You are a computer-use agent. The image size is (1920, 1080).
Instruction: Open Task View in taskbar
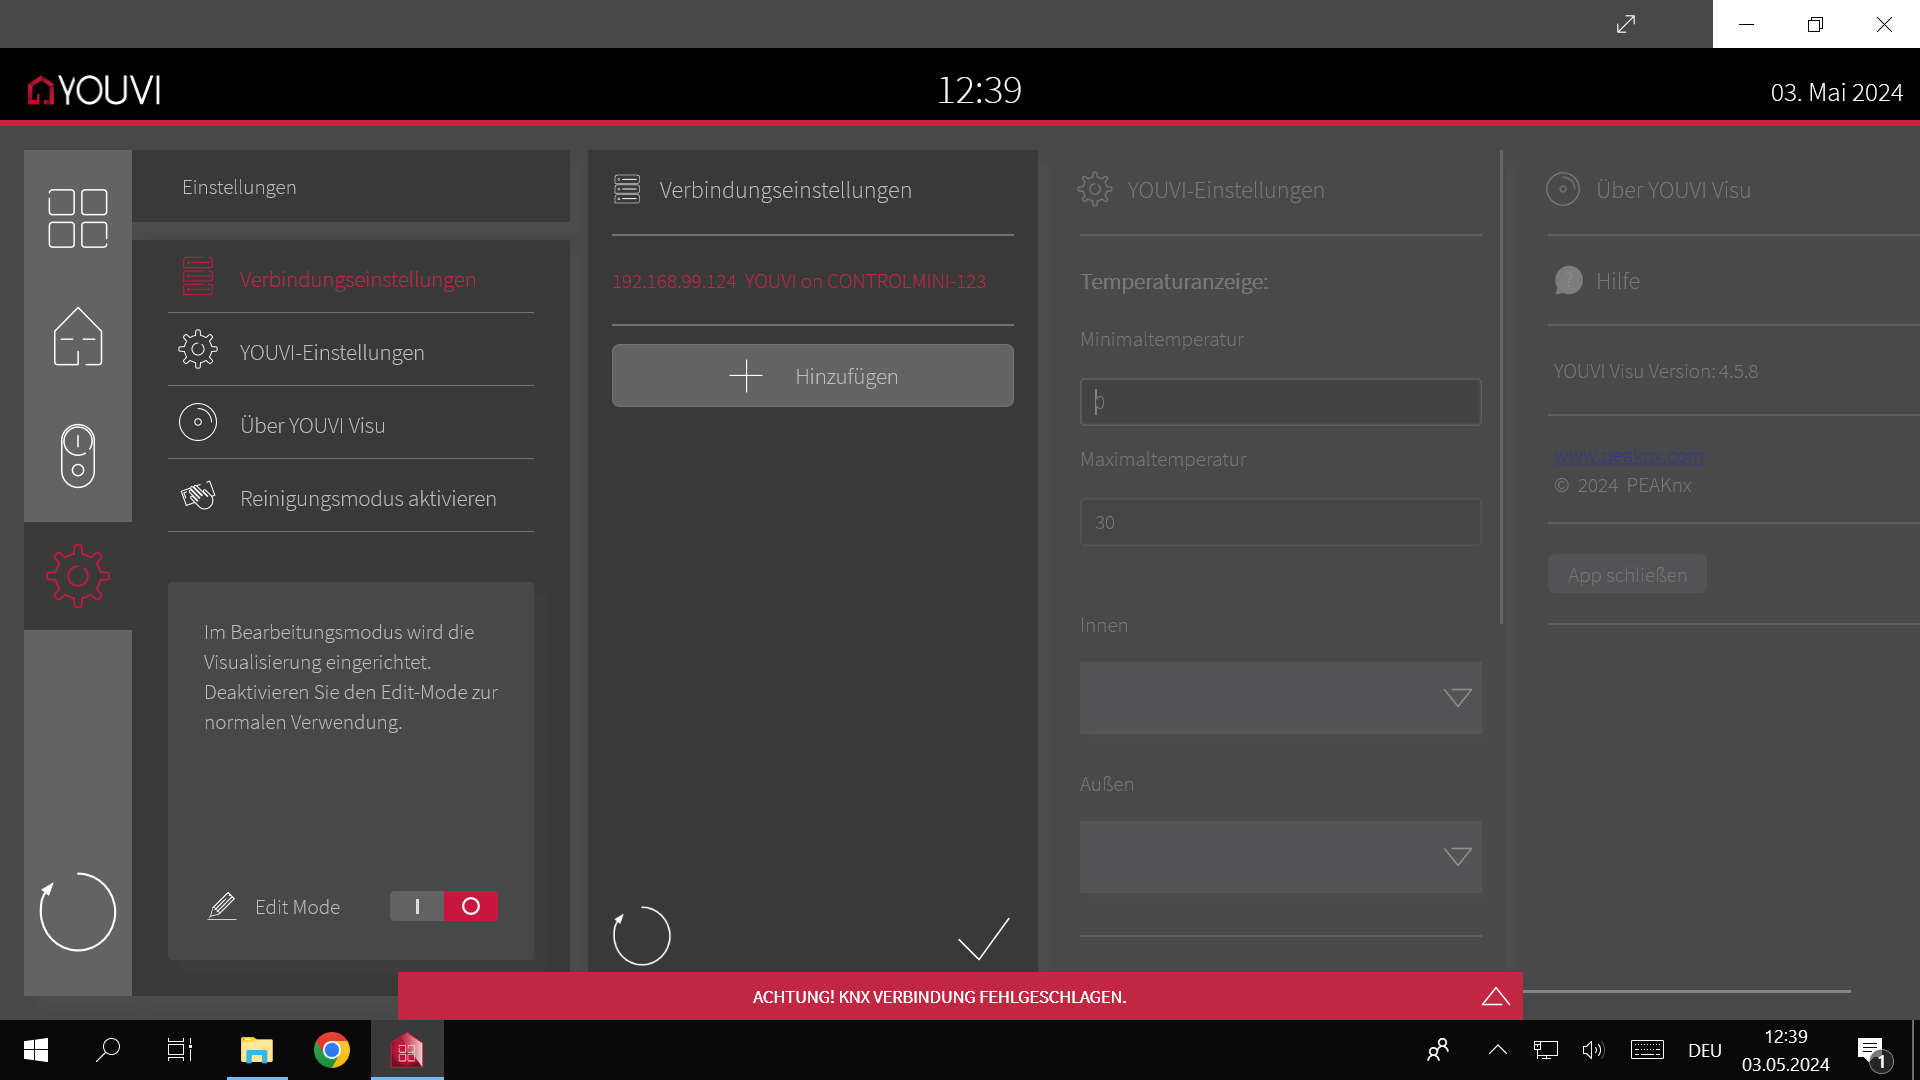coord(180,1050)
